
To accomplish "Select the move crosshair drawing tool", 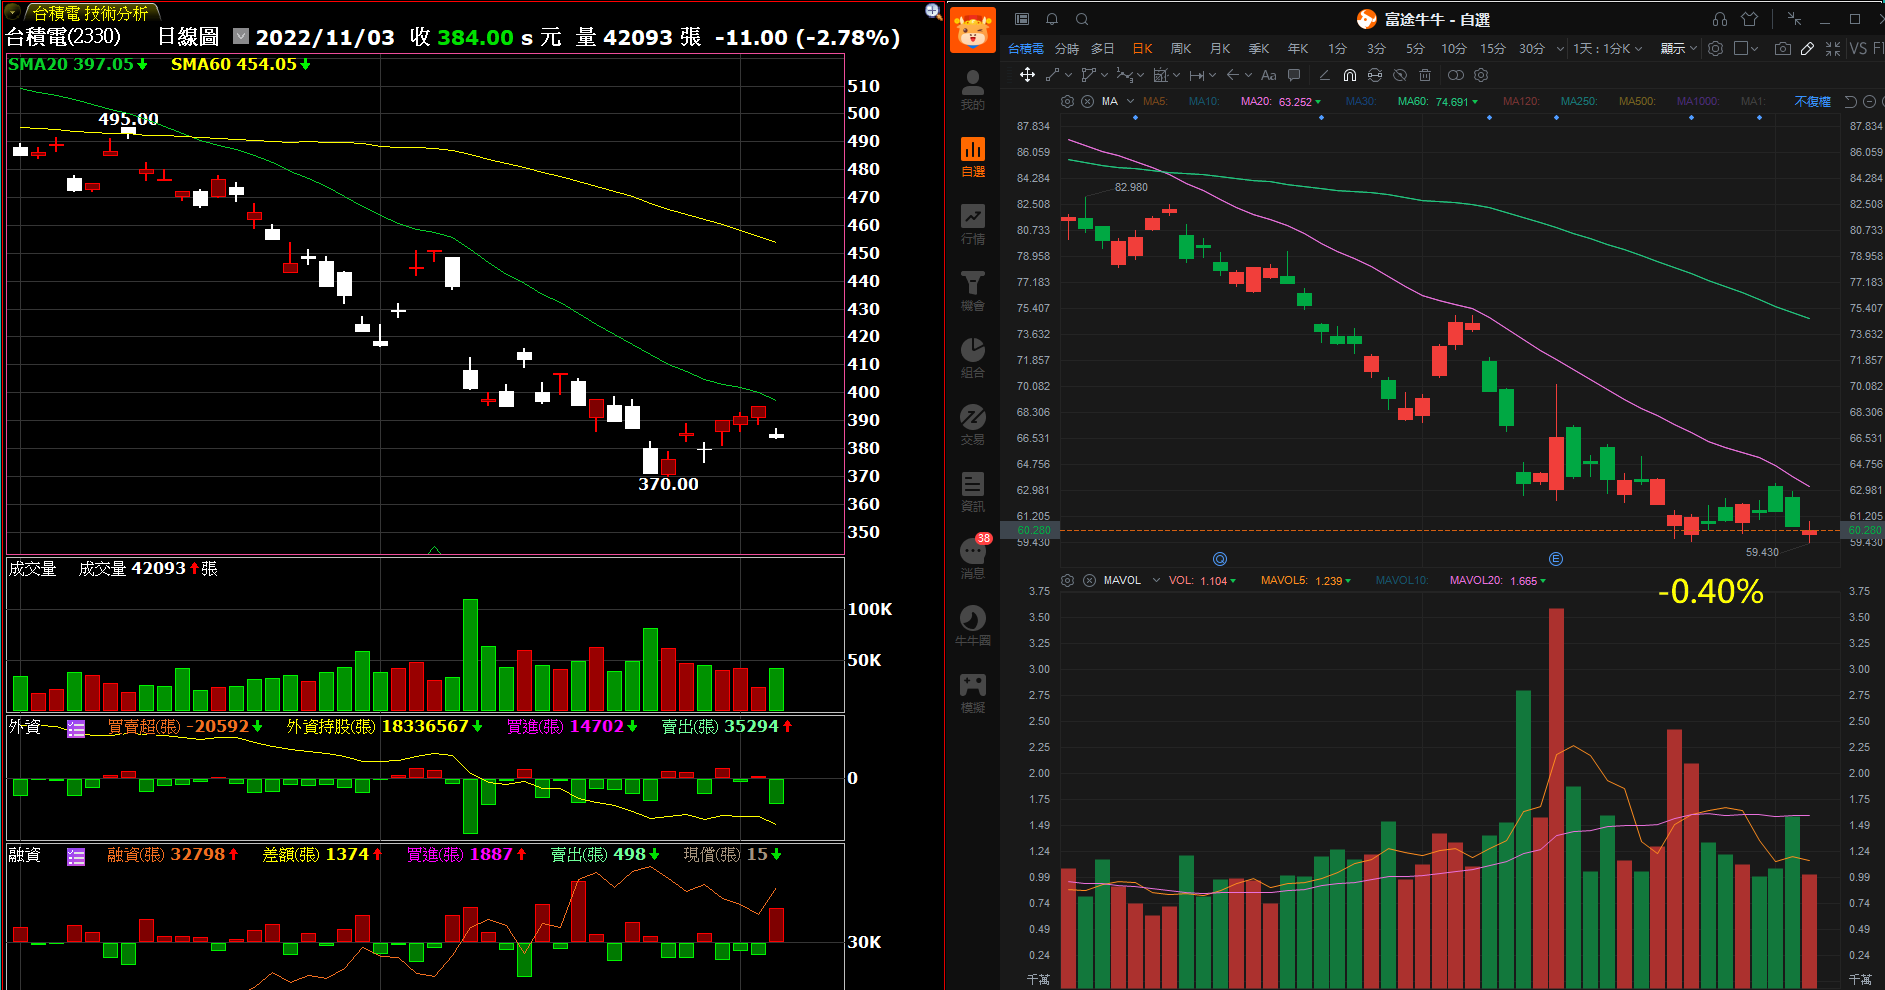I will 1027,75.
